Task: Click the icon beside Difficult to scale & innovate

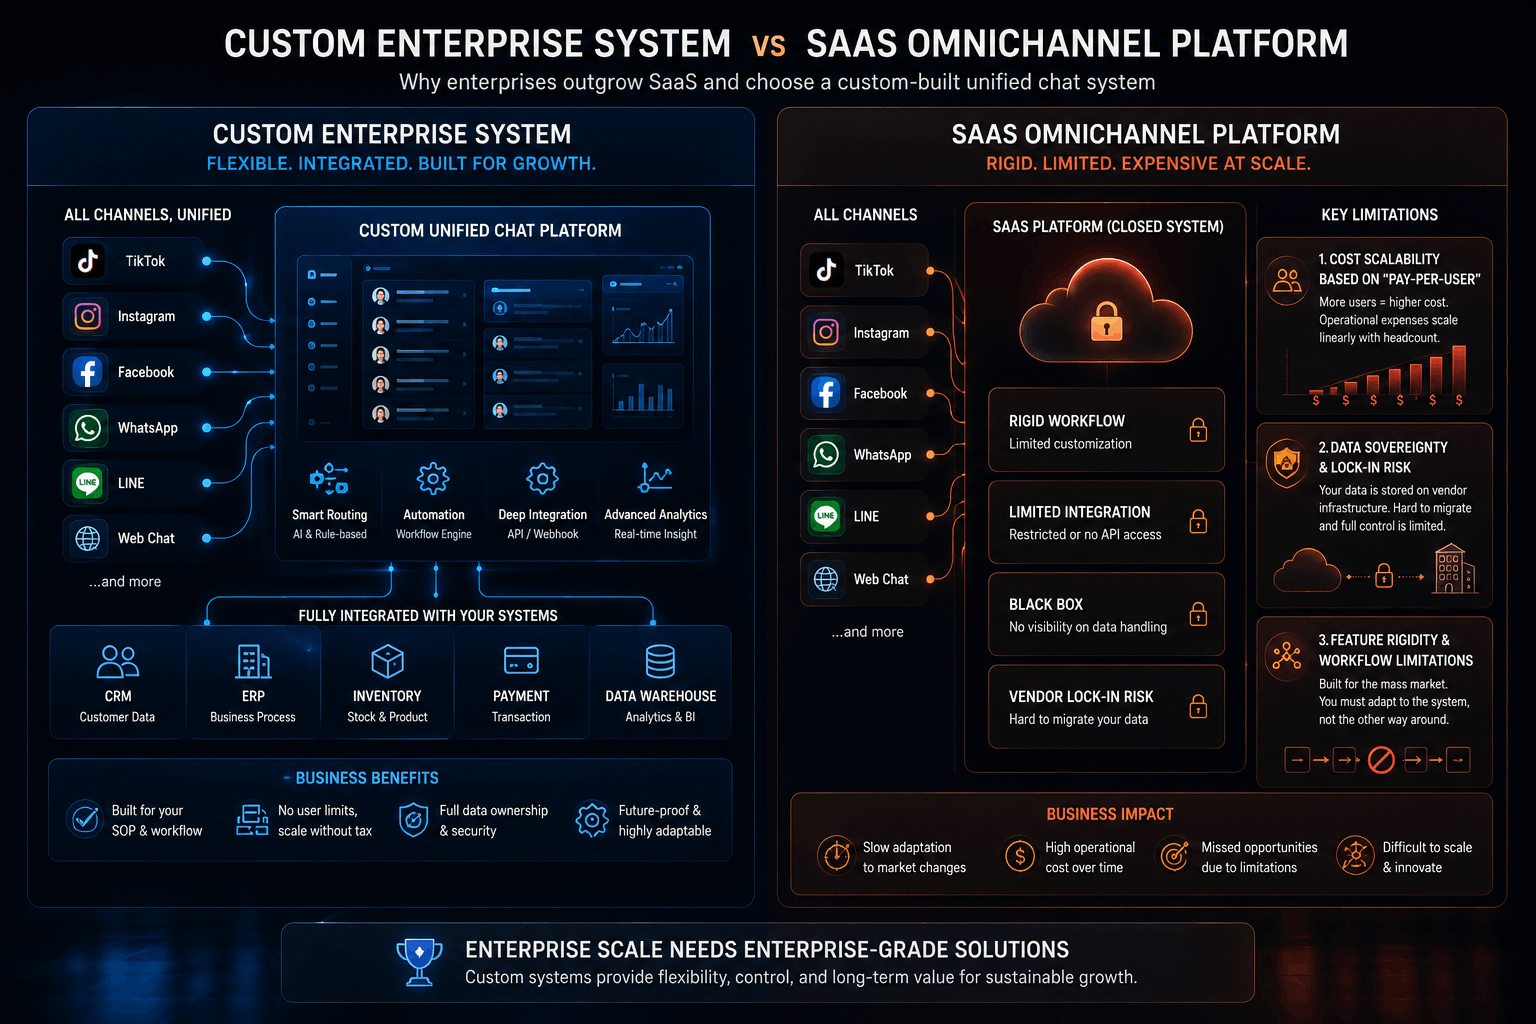Action: pos(1356,855)
